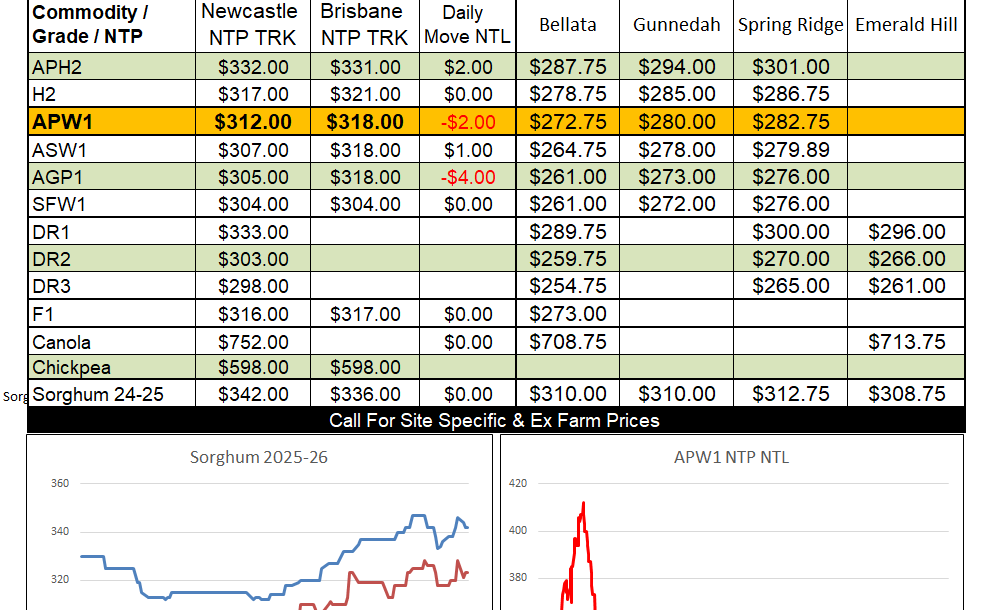
Task: Click the Chickpea Brisbane price cell
Action: click(x=365, y=368)
